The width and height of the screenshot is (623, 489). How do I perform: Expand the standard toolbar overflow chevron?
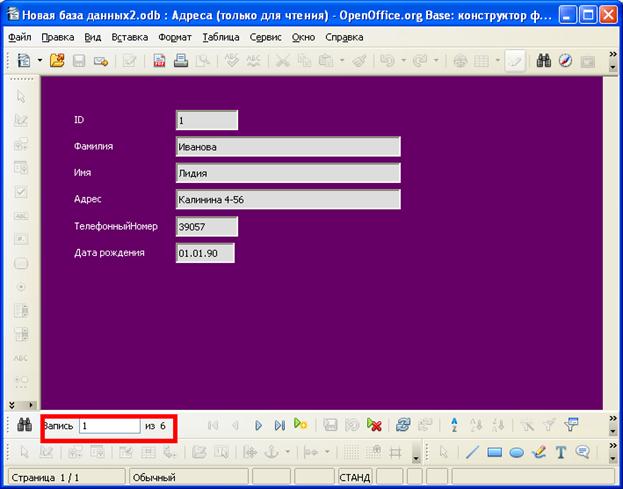pyautogui.click(x=613, y=54)
